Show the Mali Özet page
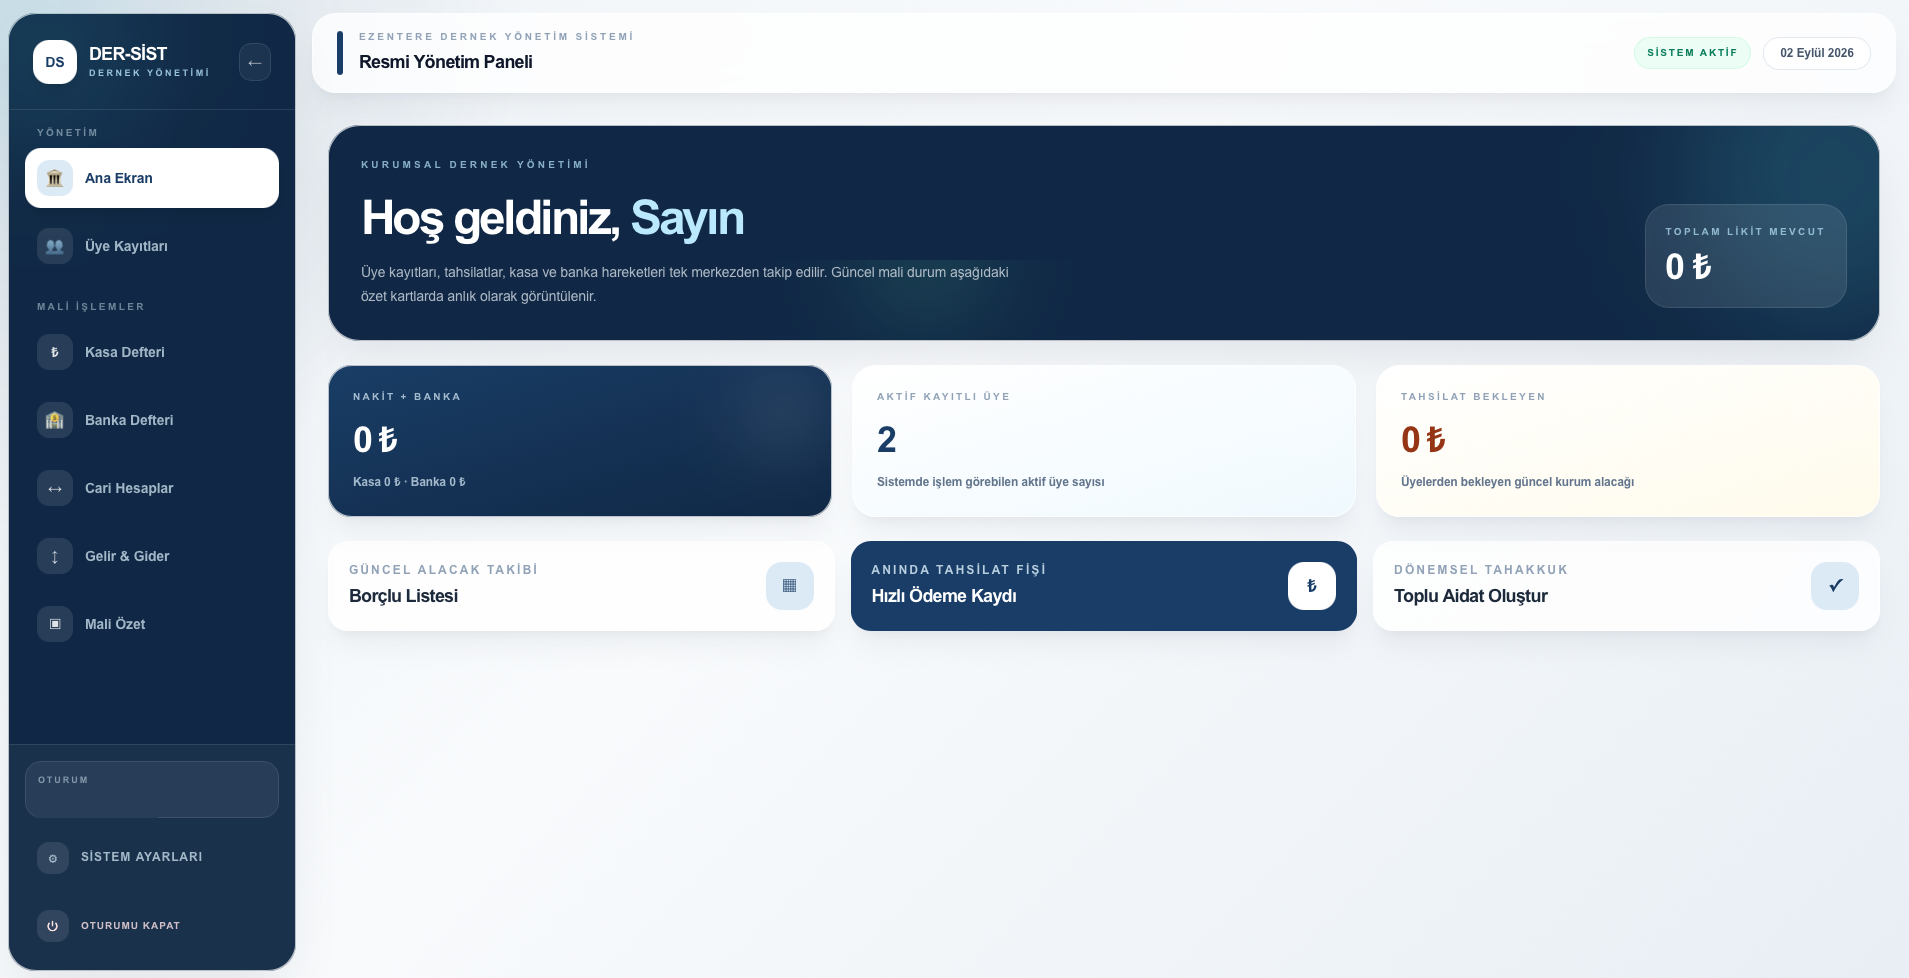The height and width of the screenshot is (978, 1909). point(152,624)
